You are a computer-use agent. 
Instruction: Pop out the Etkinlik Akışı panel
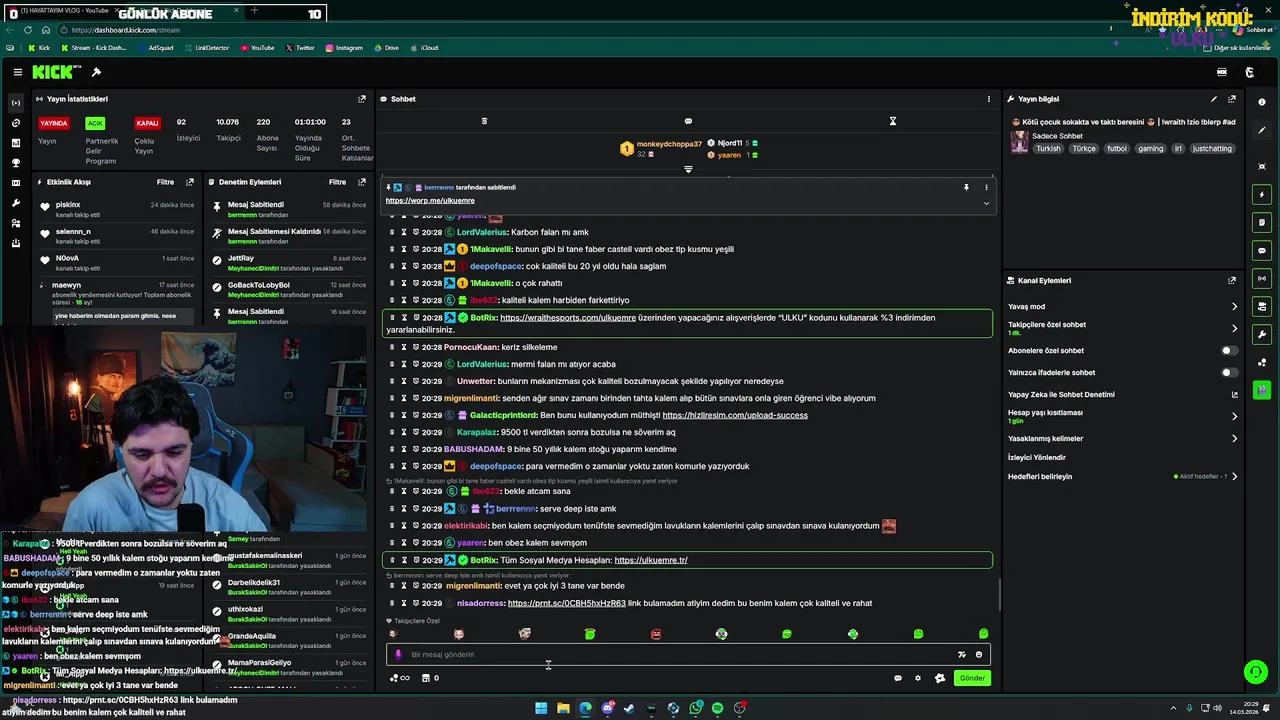[x=190, y=182]
